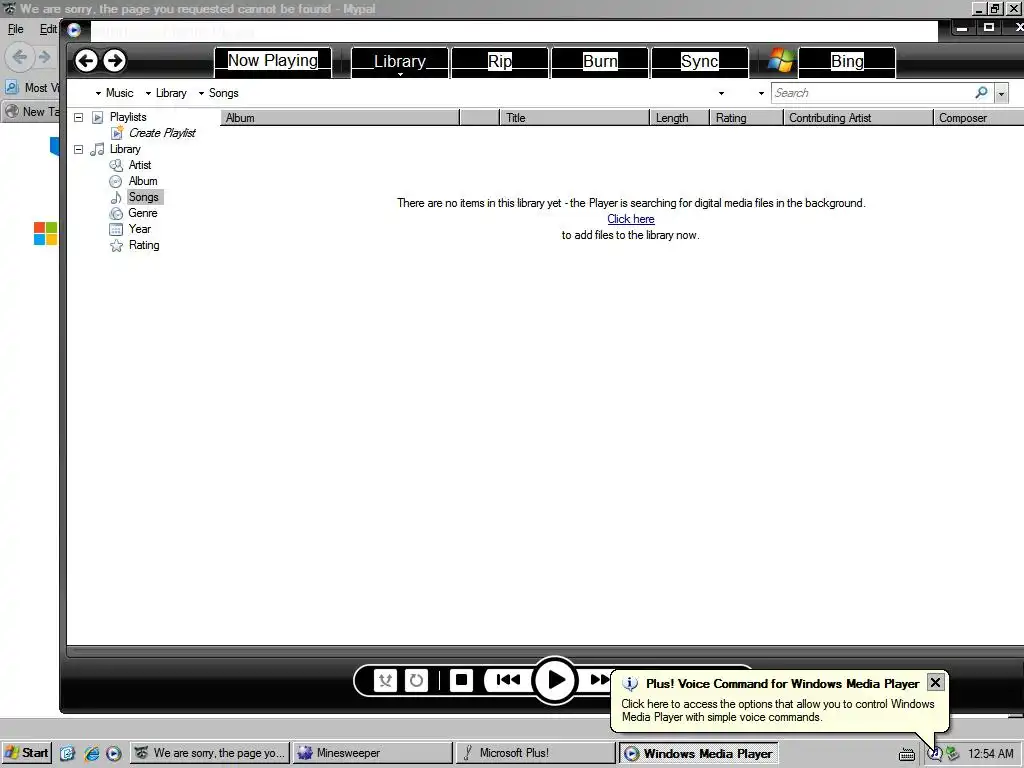Open the layout options dropdown arrow
1024x768 pixels.
pos(721,93)
